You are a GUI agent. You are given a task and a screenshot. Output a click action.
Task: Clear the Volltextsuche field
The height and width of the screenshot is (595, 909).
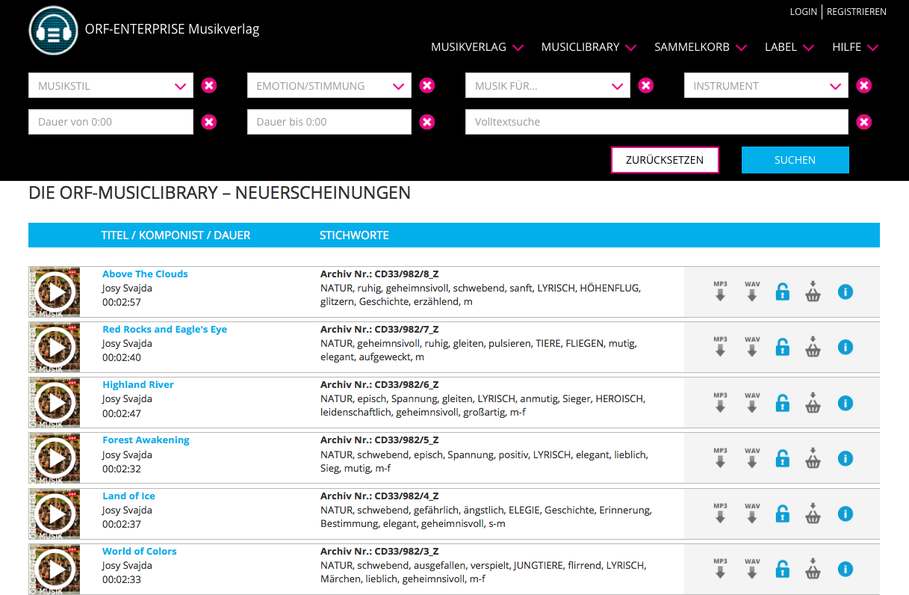(864, 122)
